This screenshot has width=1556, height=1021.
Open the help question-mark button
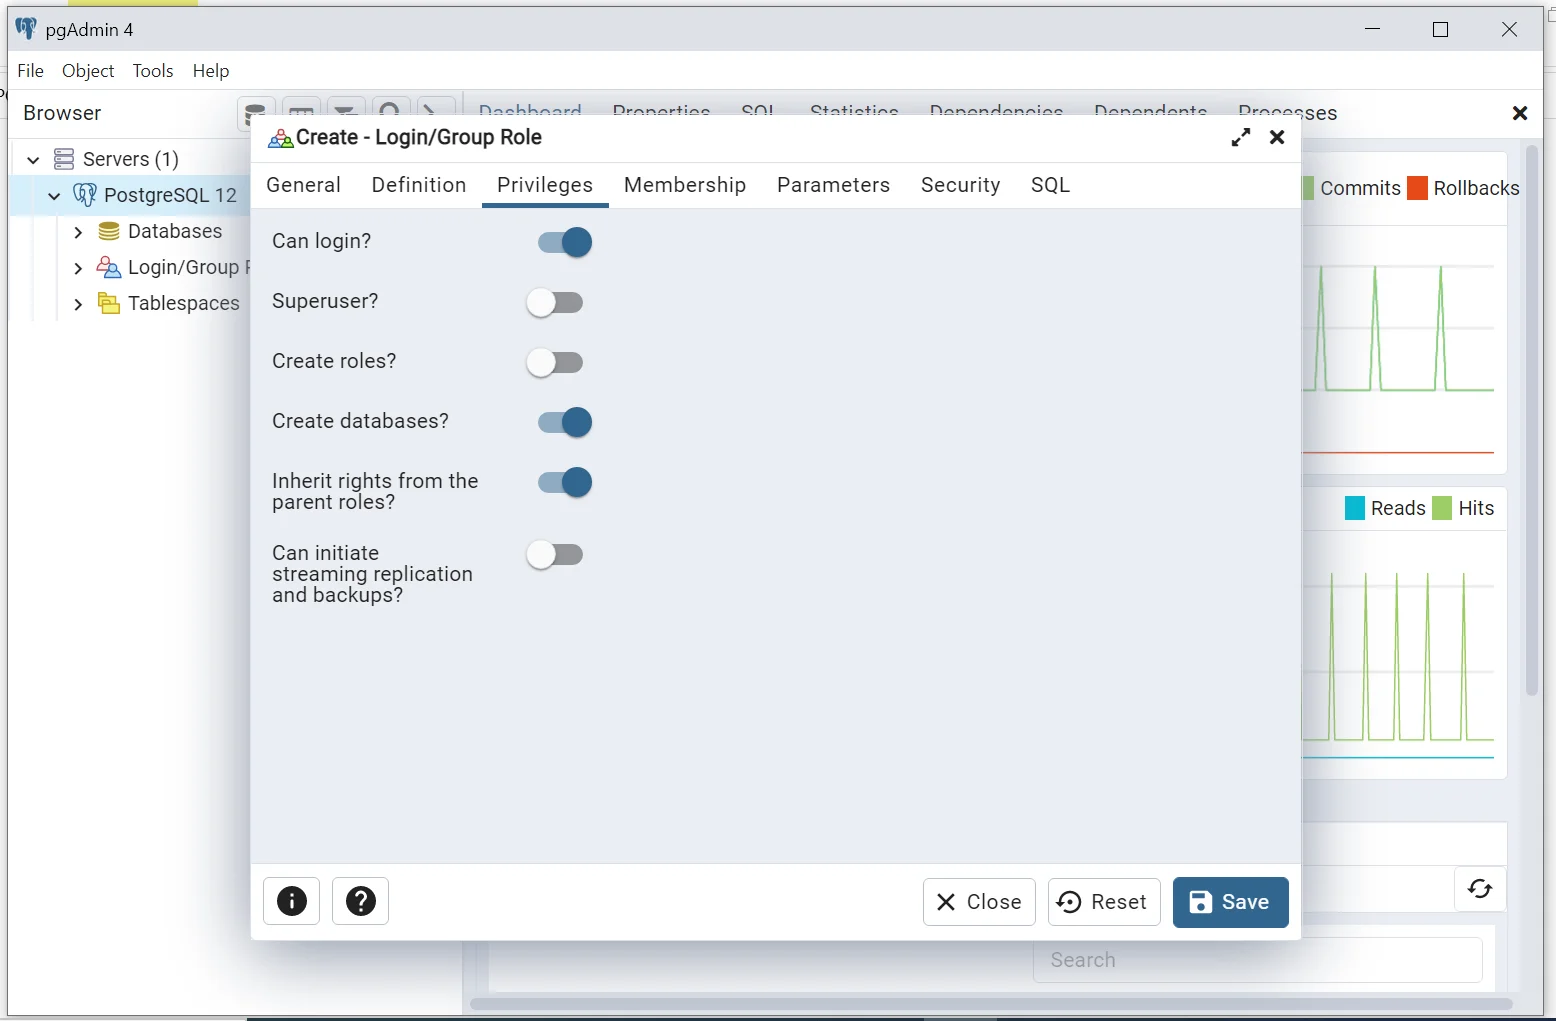coord(360,901)
